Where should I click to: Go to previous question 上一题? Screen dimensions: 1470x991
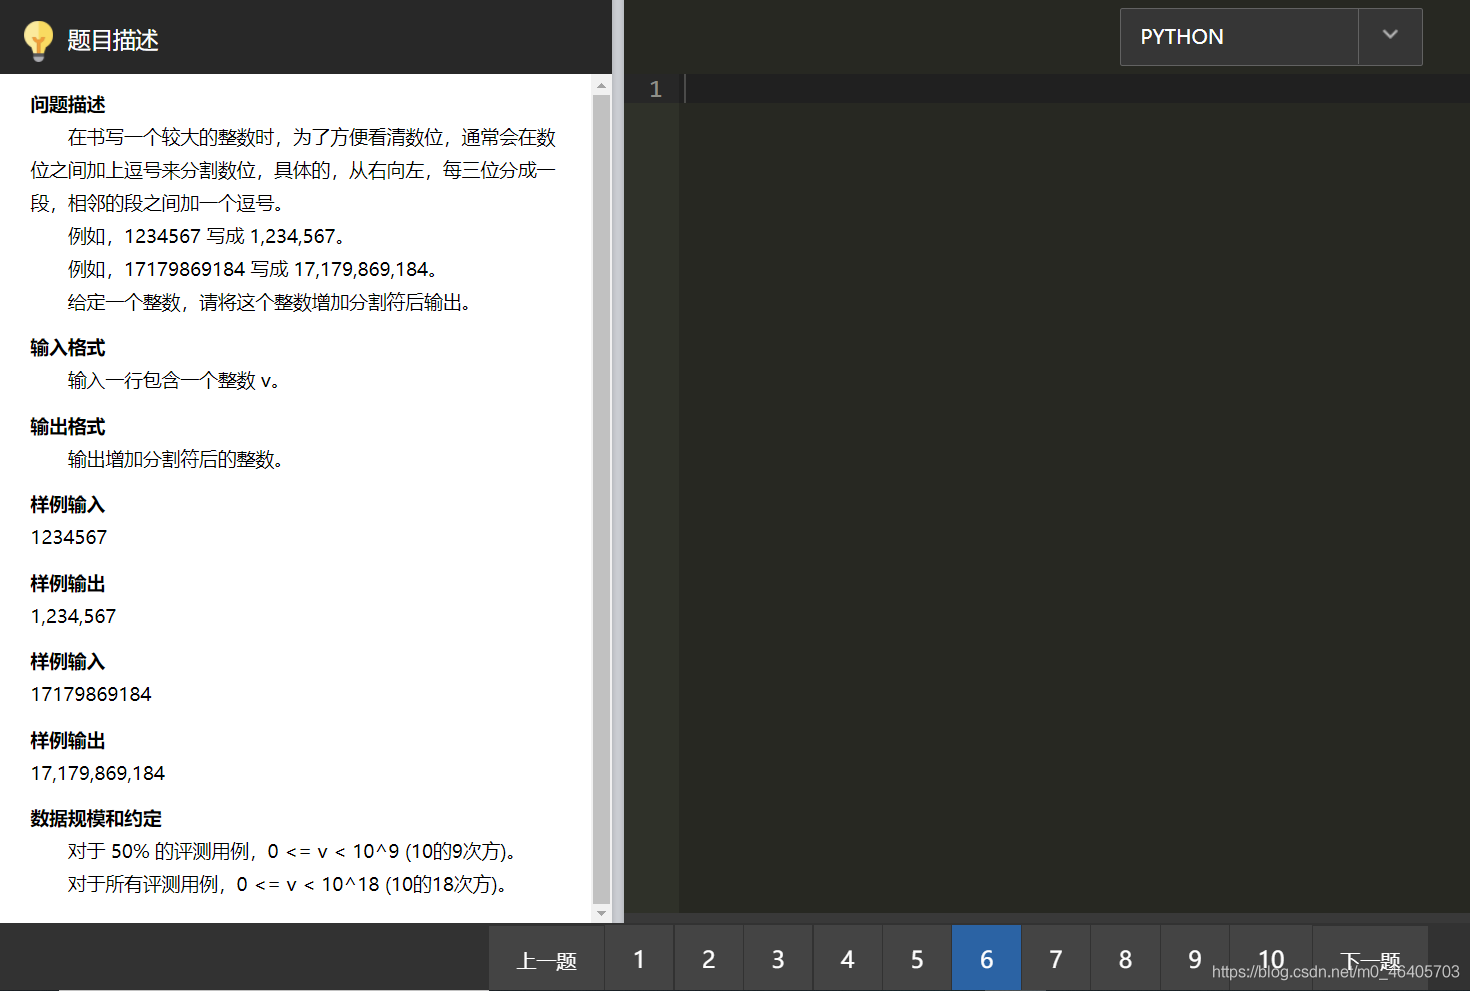tap(547, 960)
